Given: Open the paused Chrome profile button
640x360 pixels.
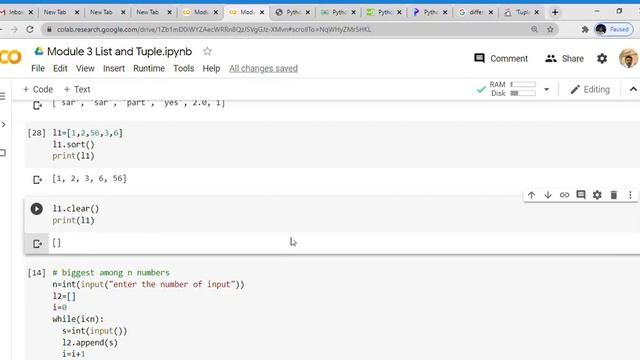Looking at the screenshot, I should point(613,29).
